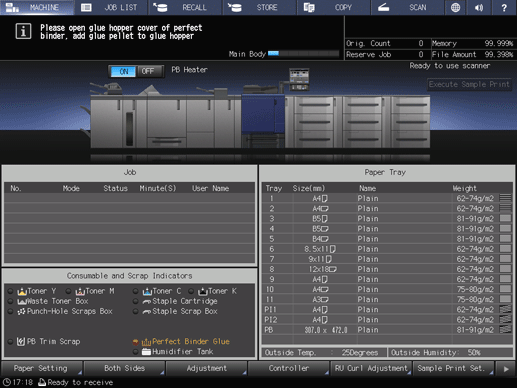The height and width of the screenshot is (388, 517).
Task: Click the Memory 99.999% value
Action: (x=498, y=43)
